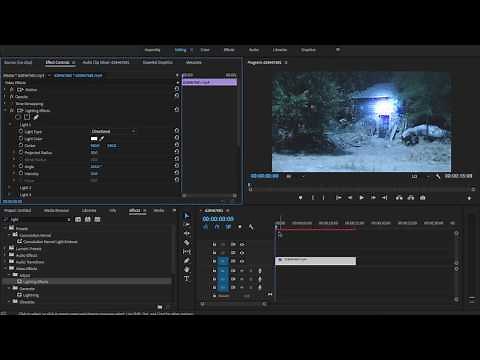
Task: Select the Track Select Forward tool
Action: tap(187, 225)
